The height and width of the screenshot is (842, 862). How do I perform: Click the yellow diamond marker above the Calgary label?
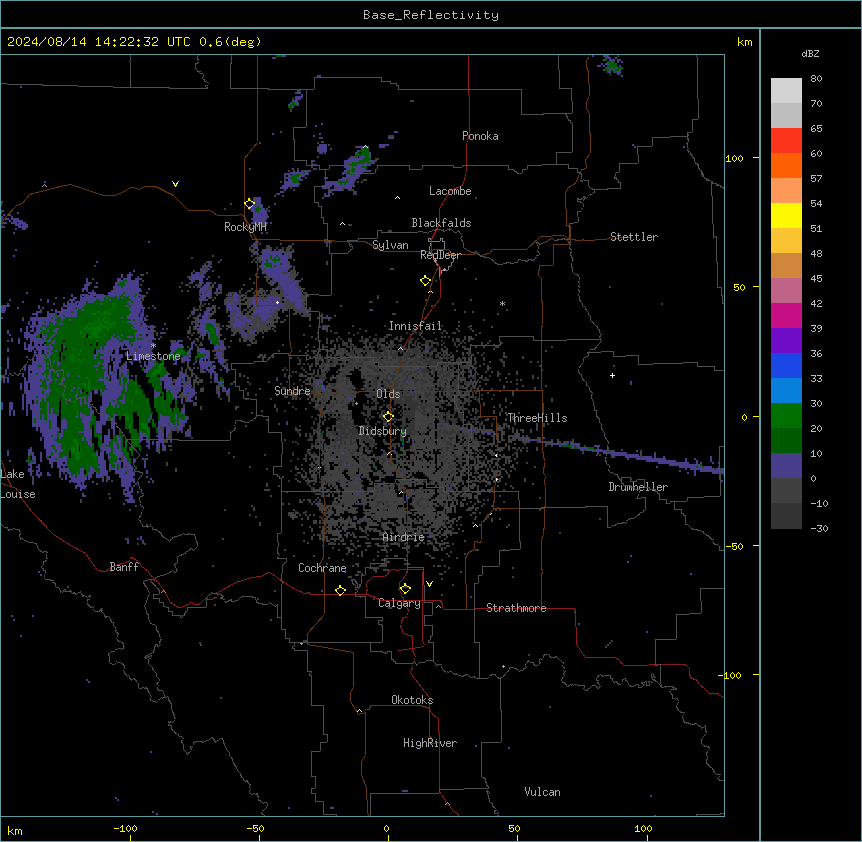coord(405,589)
